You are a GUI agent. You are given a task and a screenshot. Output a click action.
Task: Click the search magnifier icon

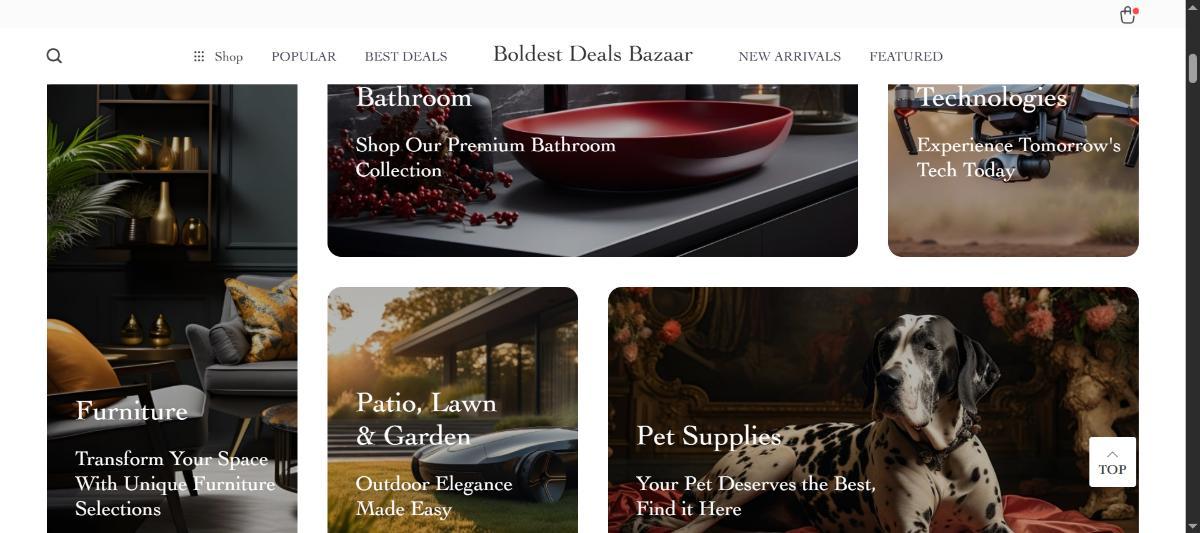pos(54,56)
